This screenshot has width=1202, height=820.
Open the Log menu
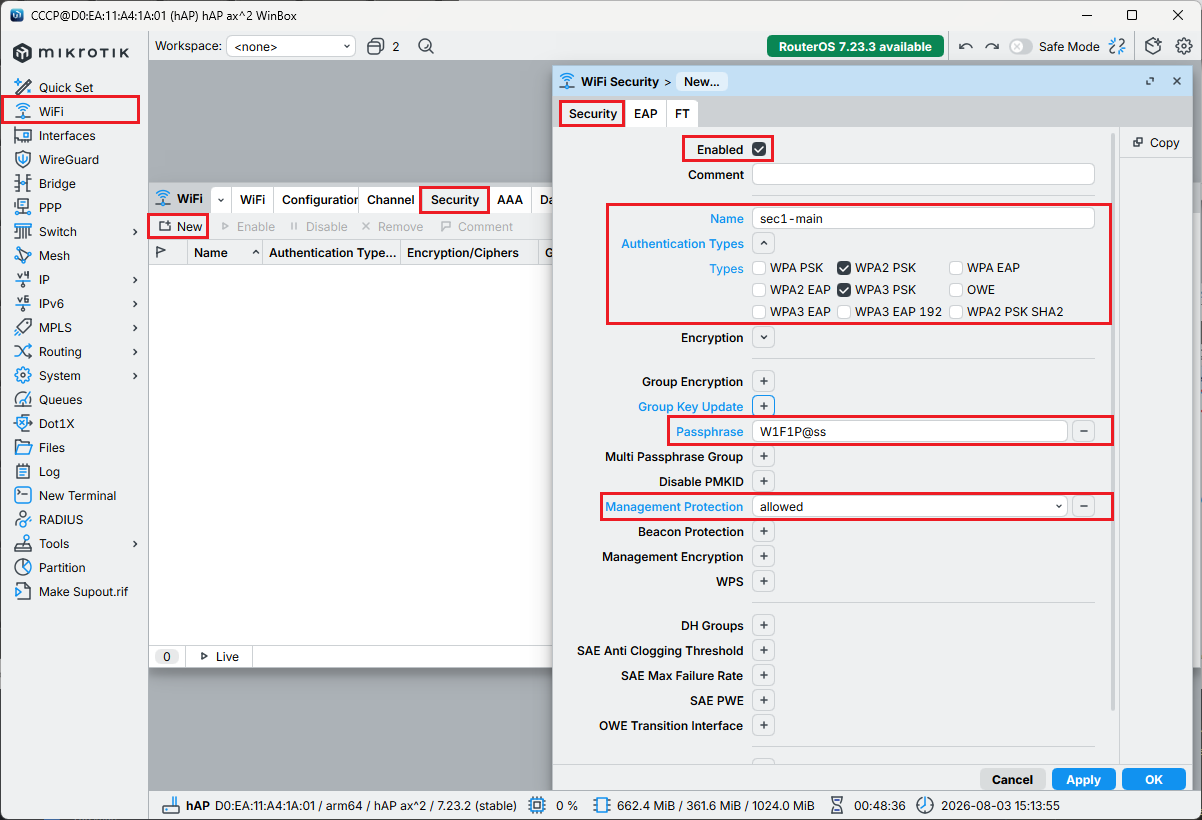point(49,471)
